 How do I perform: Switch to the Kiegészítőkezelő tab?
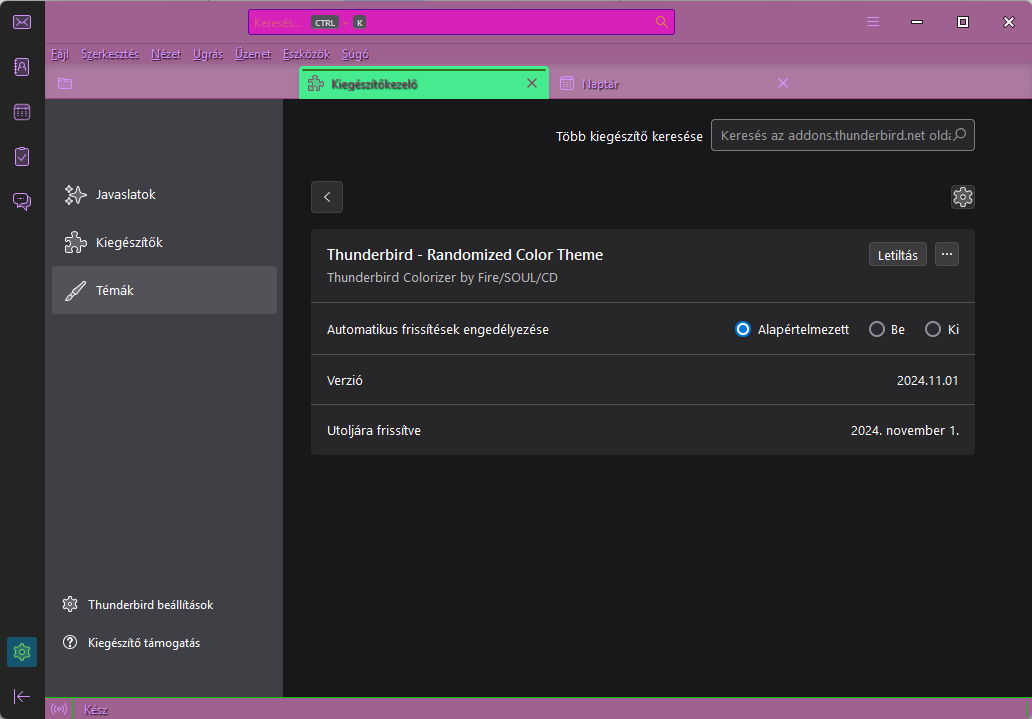click(x=424, y=84)
